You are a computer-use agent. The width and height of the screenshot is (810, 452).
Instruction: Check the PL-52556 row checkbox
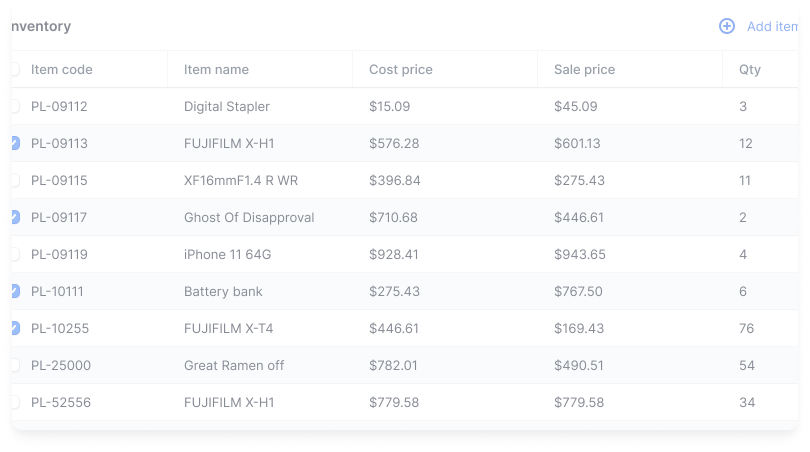tap(15, 402)
